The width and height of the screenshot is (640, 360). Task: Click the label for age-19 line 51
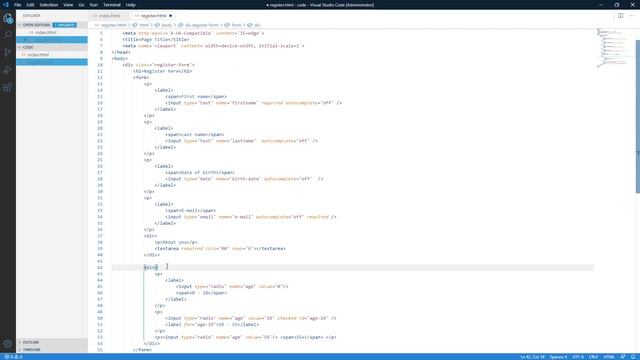pyautogui.click(x=212, y=324)
